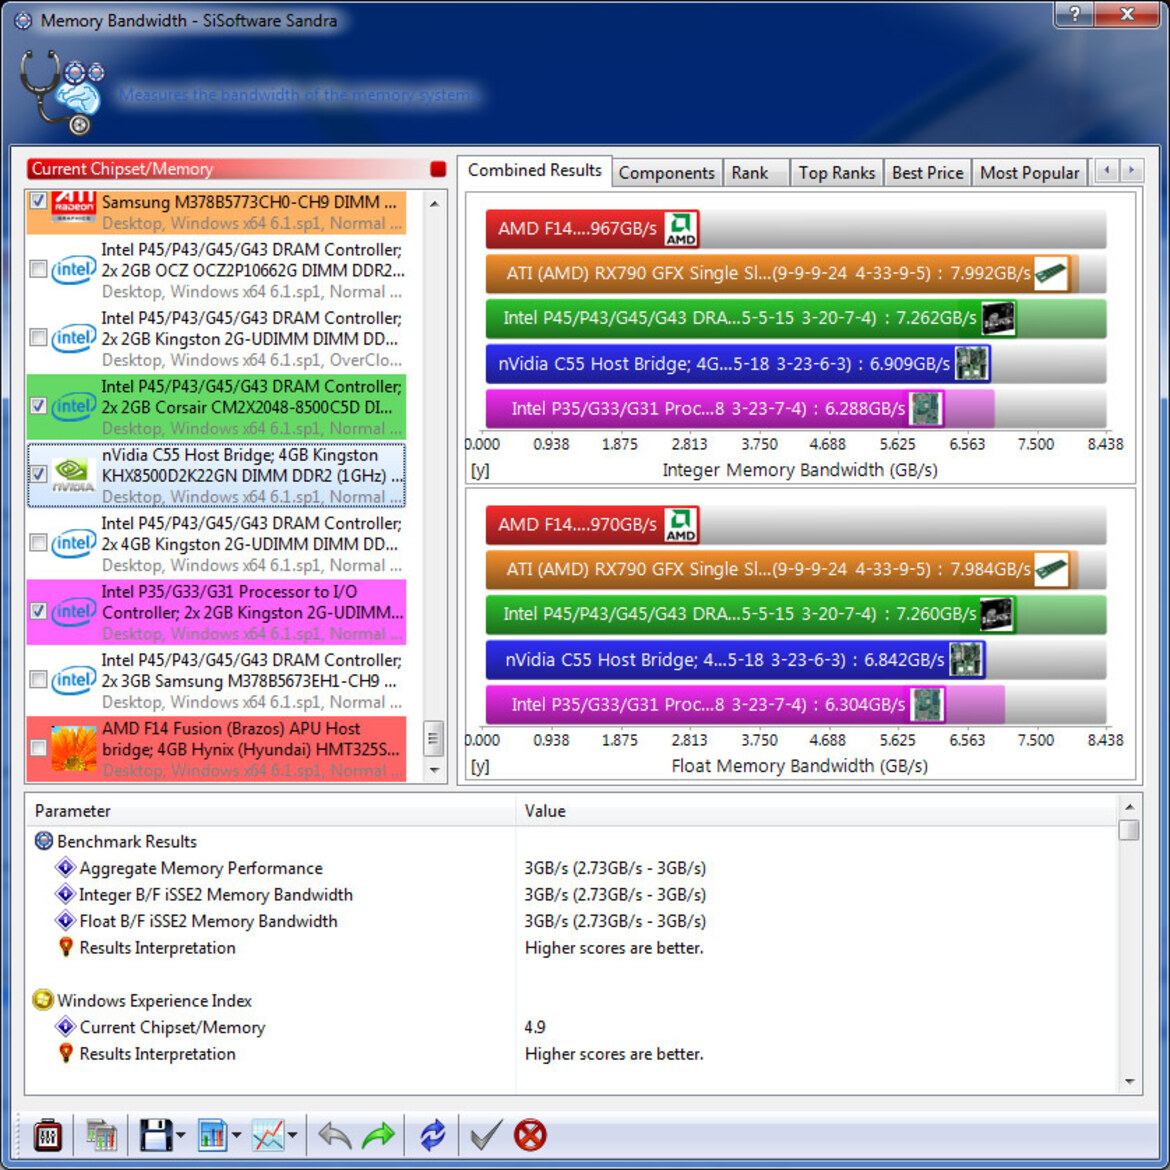
Task: Click the Benchmark Results globe icon
Action: coord(44,841)
